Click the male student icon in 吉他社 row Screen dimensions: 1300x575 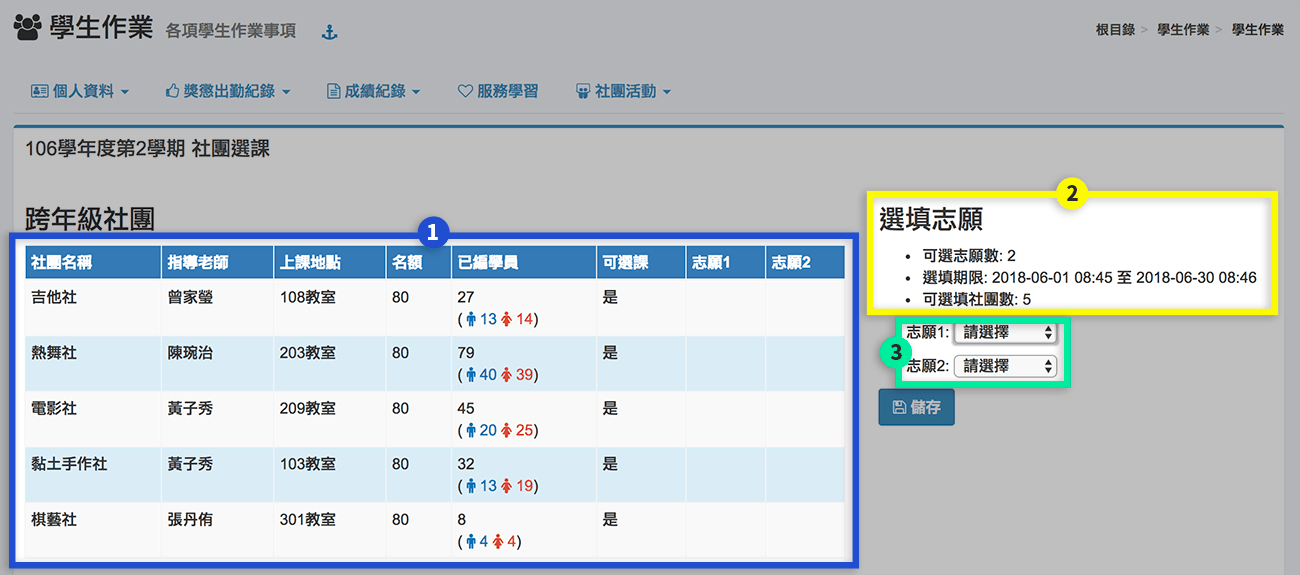472,319
